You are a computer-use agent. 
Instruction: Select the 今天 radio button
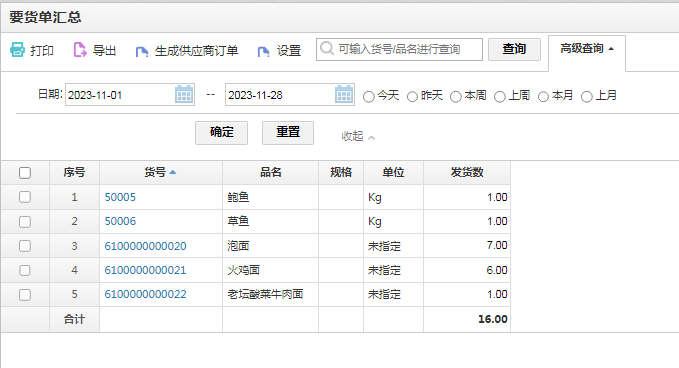point(369,97)
